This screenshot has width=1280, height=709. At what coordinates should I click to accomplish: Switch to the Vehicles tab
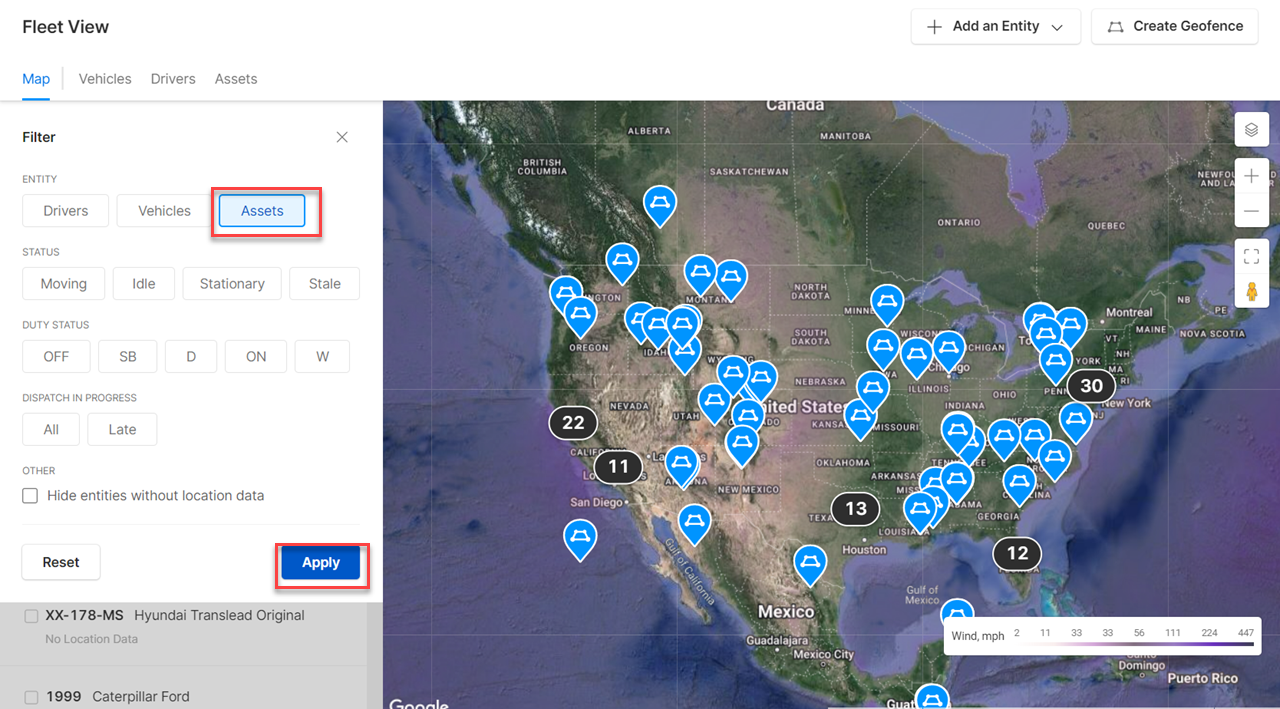(105, 79)
